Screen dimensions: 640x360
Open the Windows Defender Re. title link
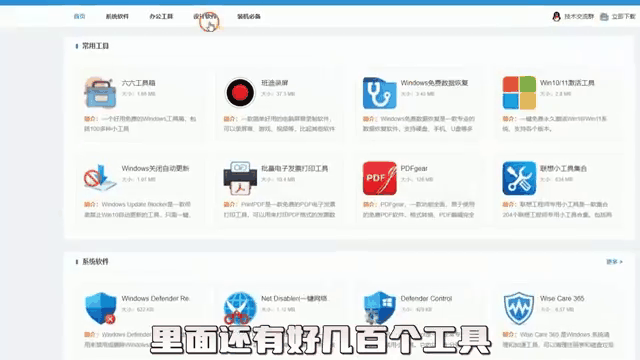pos(156,298)
